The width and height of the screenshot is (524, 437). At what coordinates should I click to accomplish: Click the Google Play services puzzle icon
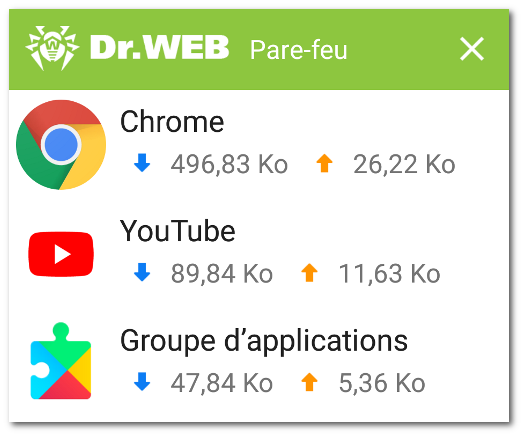[61, 361]
